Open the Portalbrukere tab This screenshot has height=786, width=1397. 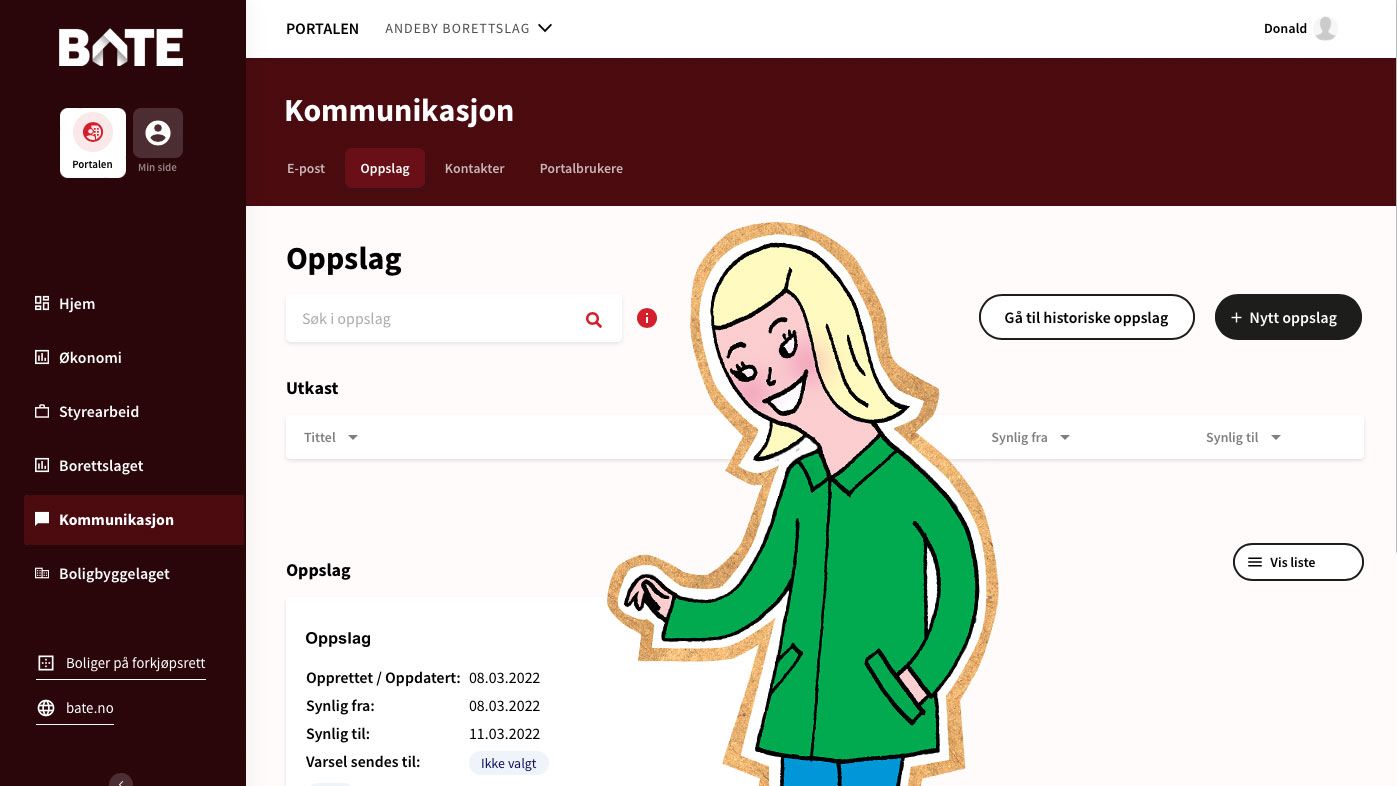[x=581, y=168]
